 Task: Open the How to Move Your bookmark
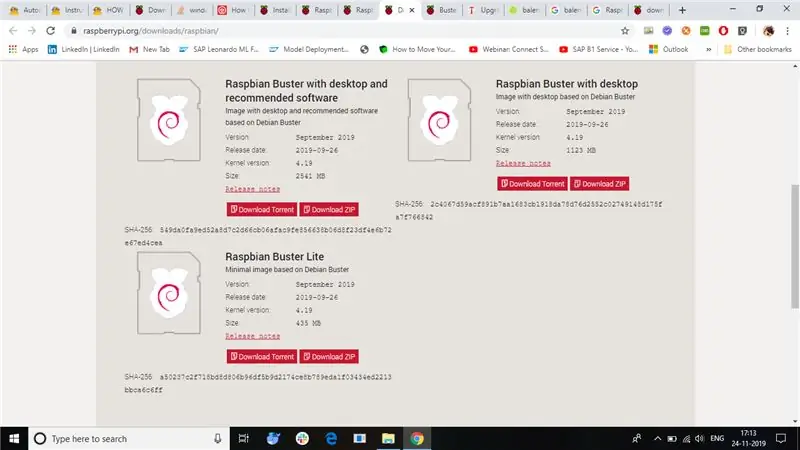tap(417, 49)
